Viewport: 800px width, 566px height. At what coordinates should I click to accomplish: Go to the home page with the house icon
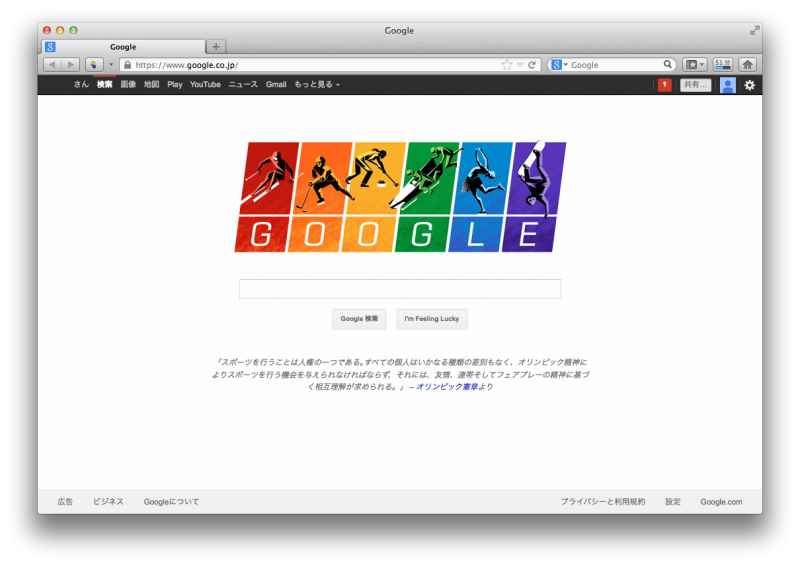click(x=747, y=65)
